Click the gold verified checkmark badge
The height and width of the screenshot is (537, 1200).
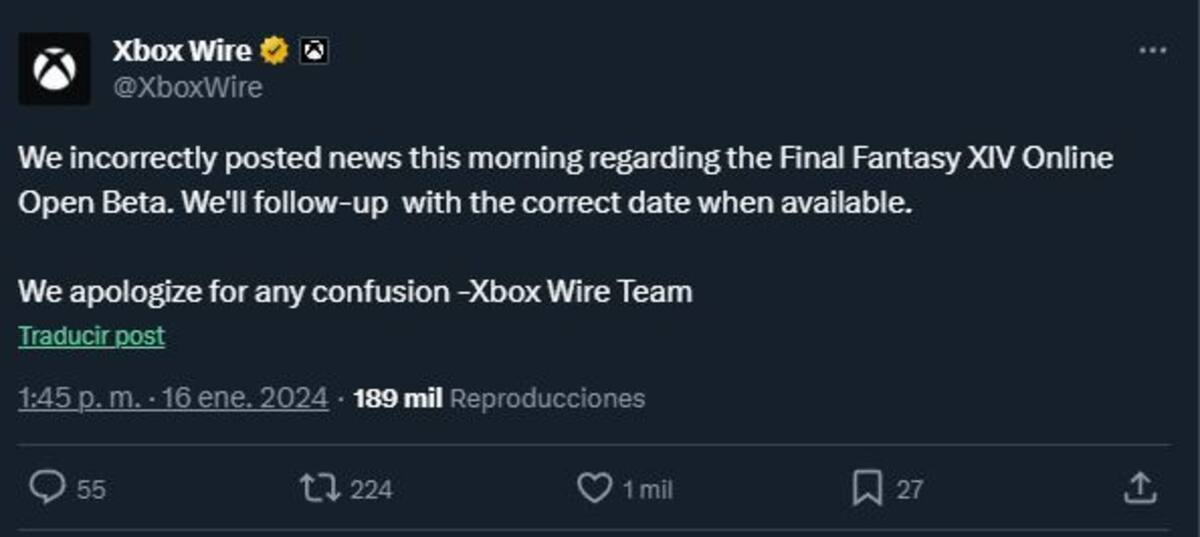pos(274,51)
